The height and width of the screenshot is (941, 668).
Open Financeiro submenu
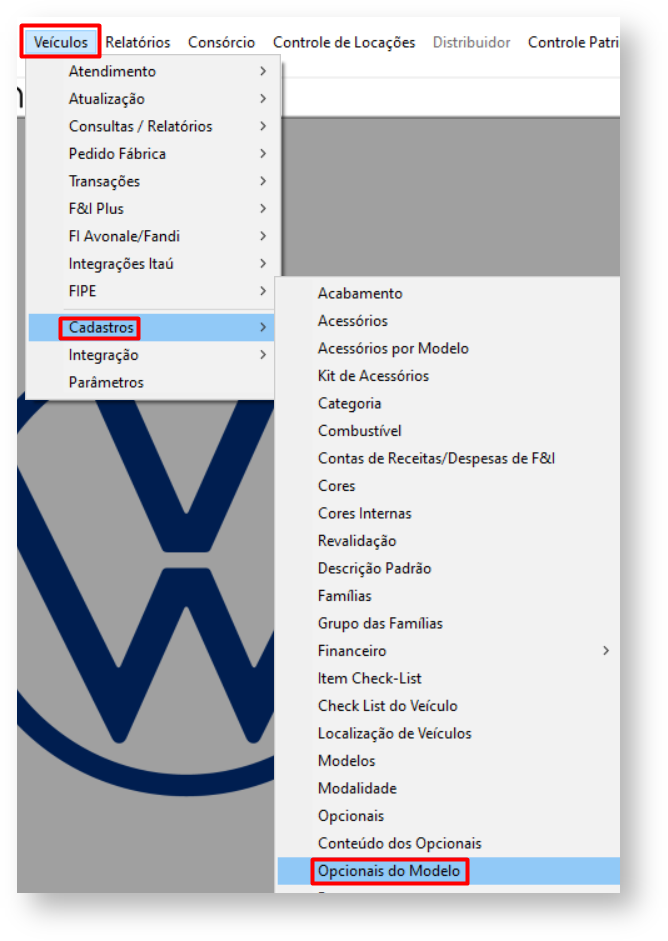tap(449, 651)
